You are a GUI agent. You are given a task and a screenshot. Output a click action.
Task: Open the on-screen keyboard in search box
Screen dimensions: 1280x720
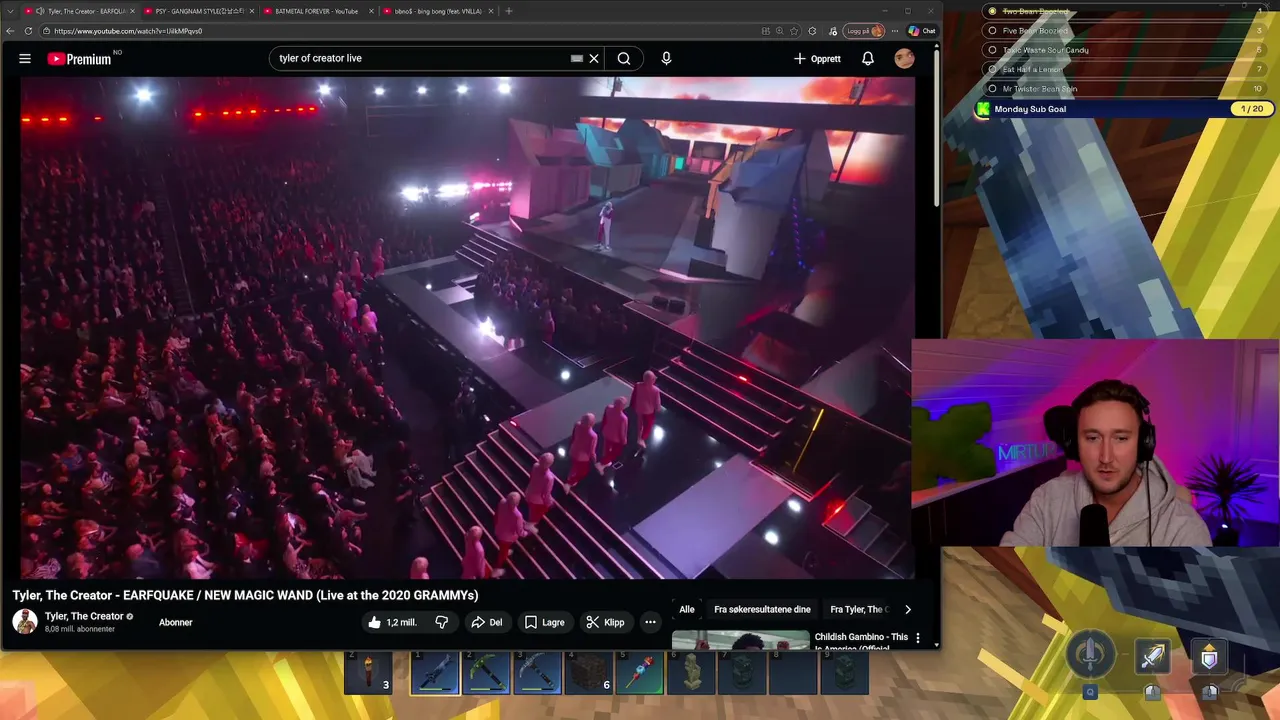576,59
